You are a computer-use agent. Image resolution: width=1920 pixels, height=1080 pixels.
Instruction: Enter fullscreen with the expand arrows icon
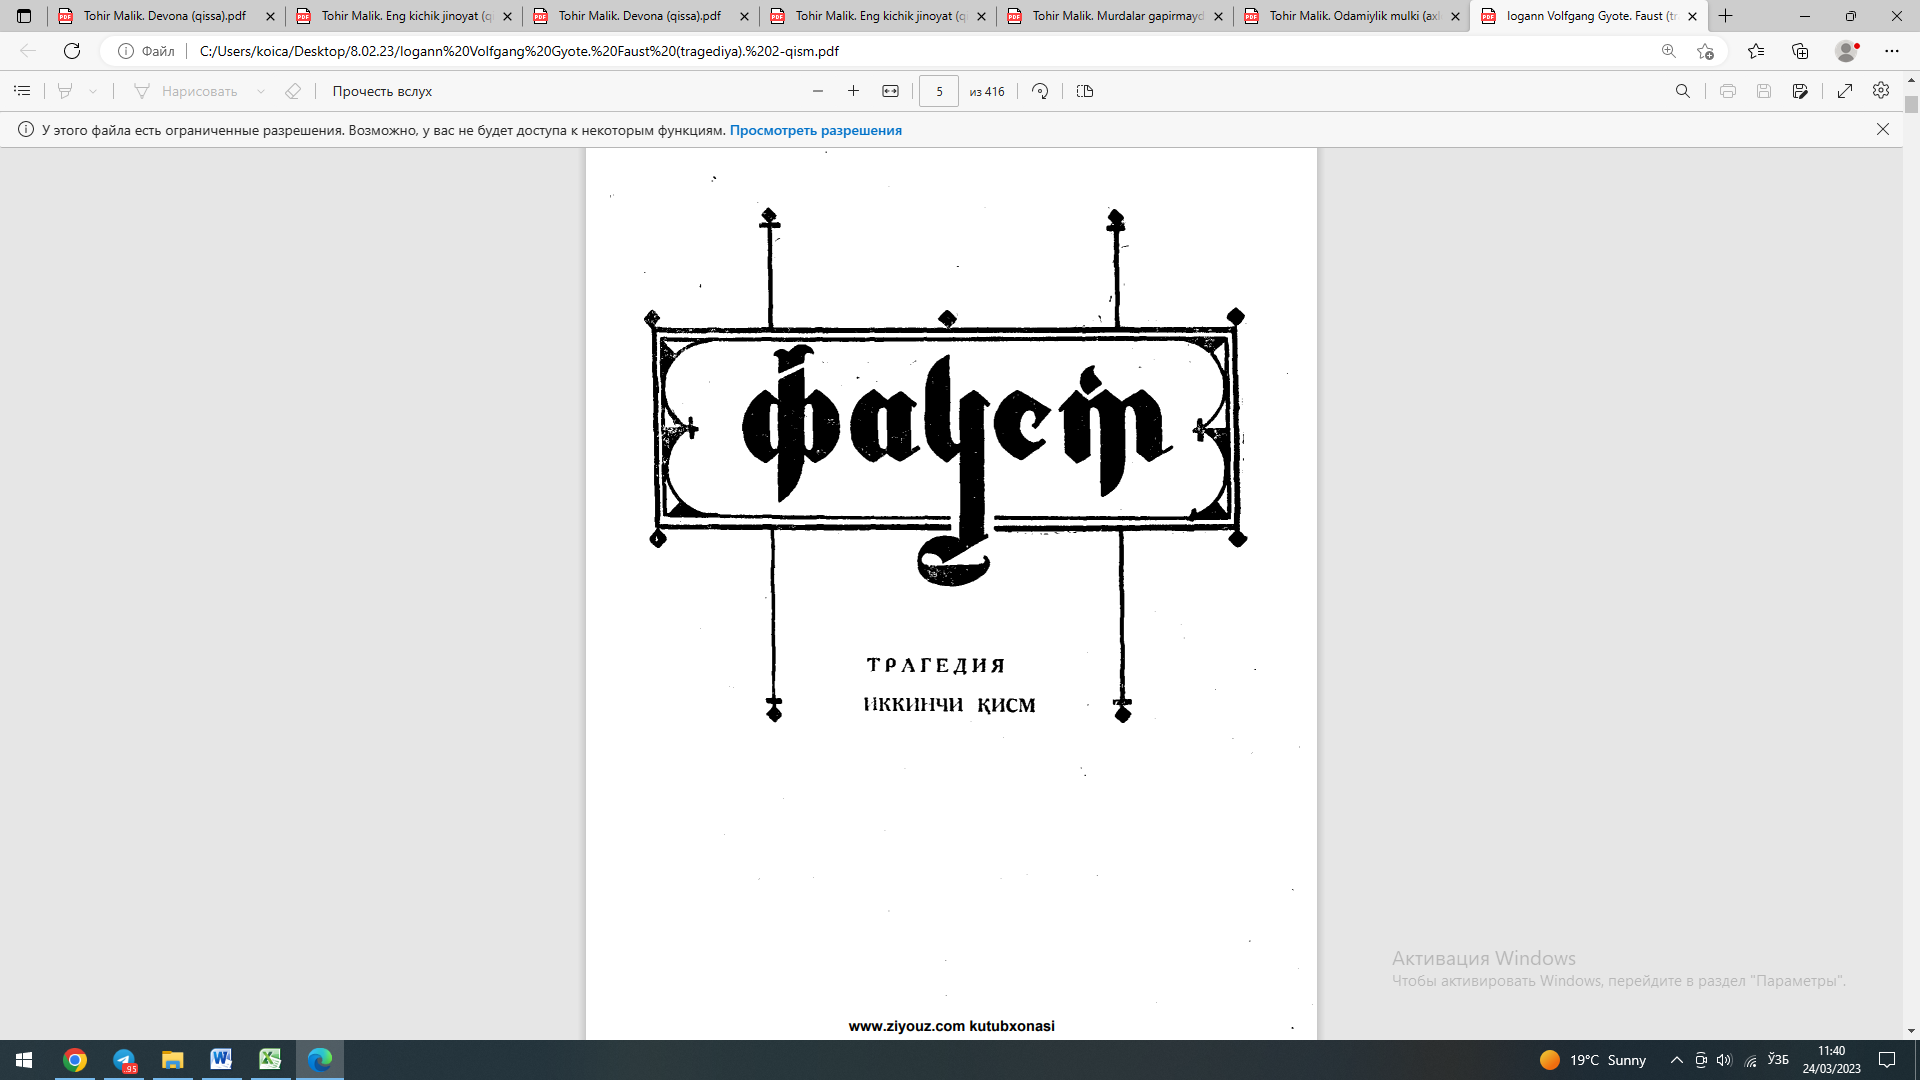(1845, 91)
